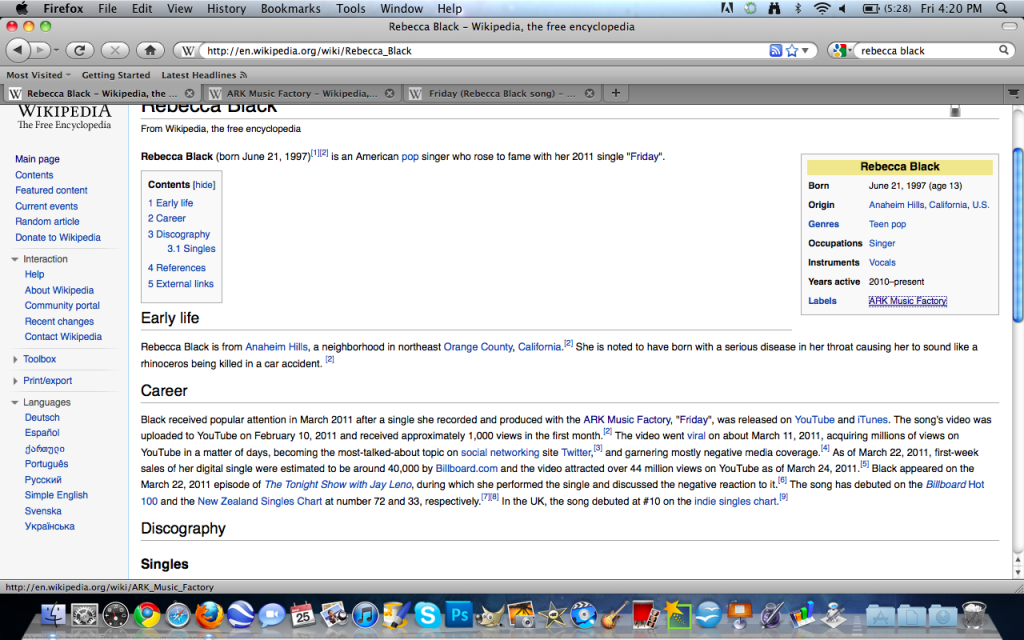Close the Rebecca Black tab
1024x640 pixels.
[x=189, y=93]
